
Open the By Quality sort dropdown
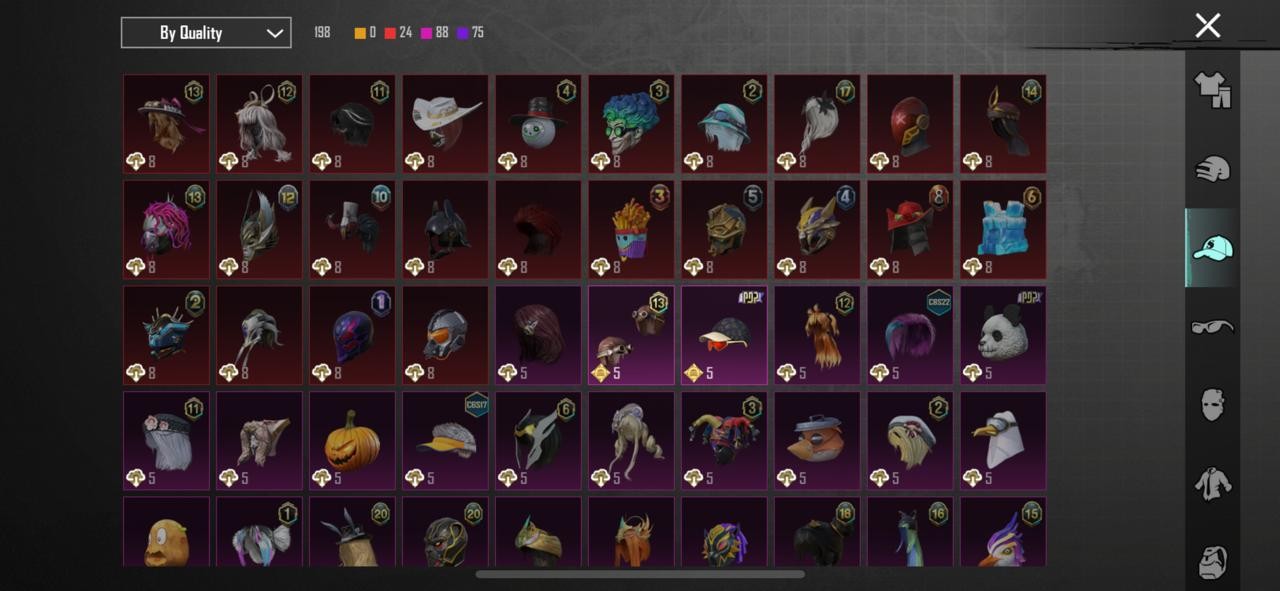(x=206, y=33)
